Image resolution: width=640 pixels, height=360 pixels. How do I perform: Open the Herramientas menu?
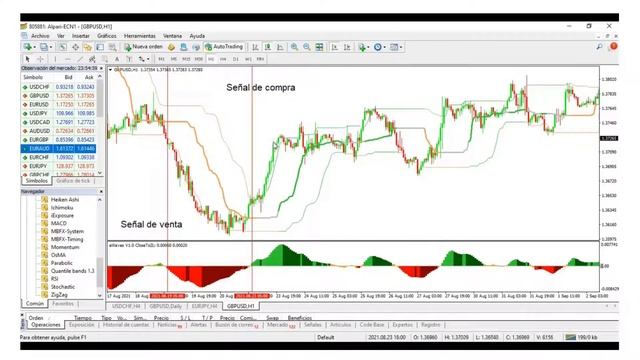(x=140, y=36)
